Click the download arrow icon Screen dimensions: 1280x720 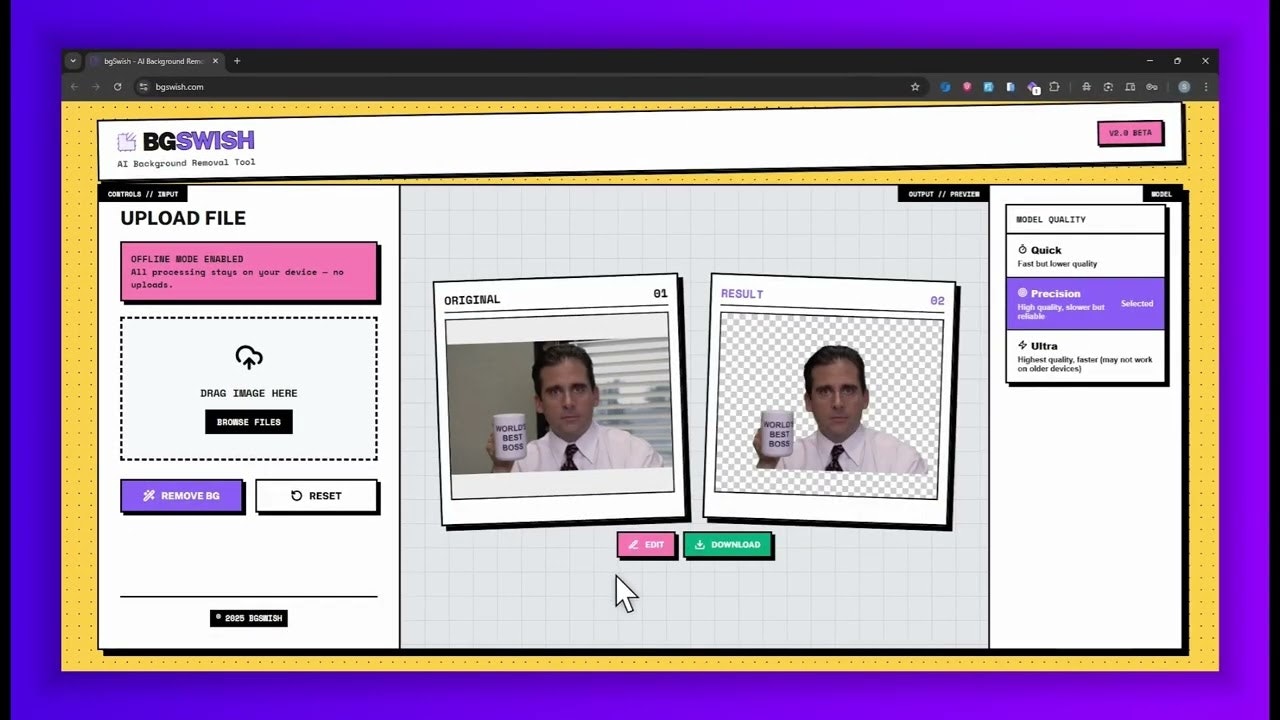pyautogui.click(x=700, y=545)
